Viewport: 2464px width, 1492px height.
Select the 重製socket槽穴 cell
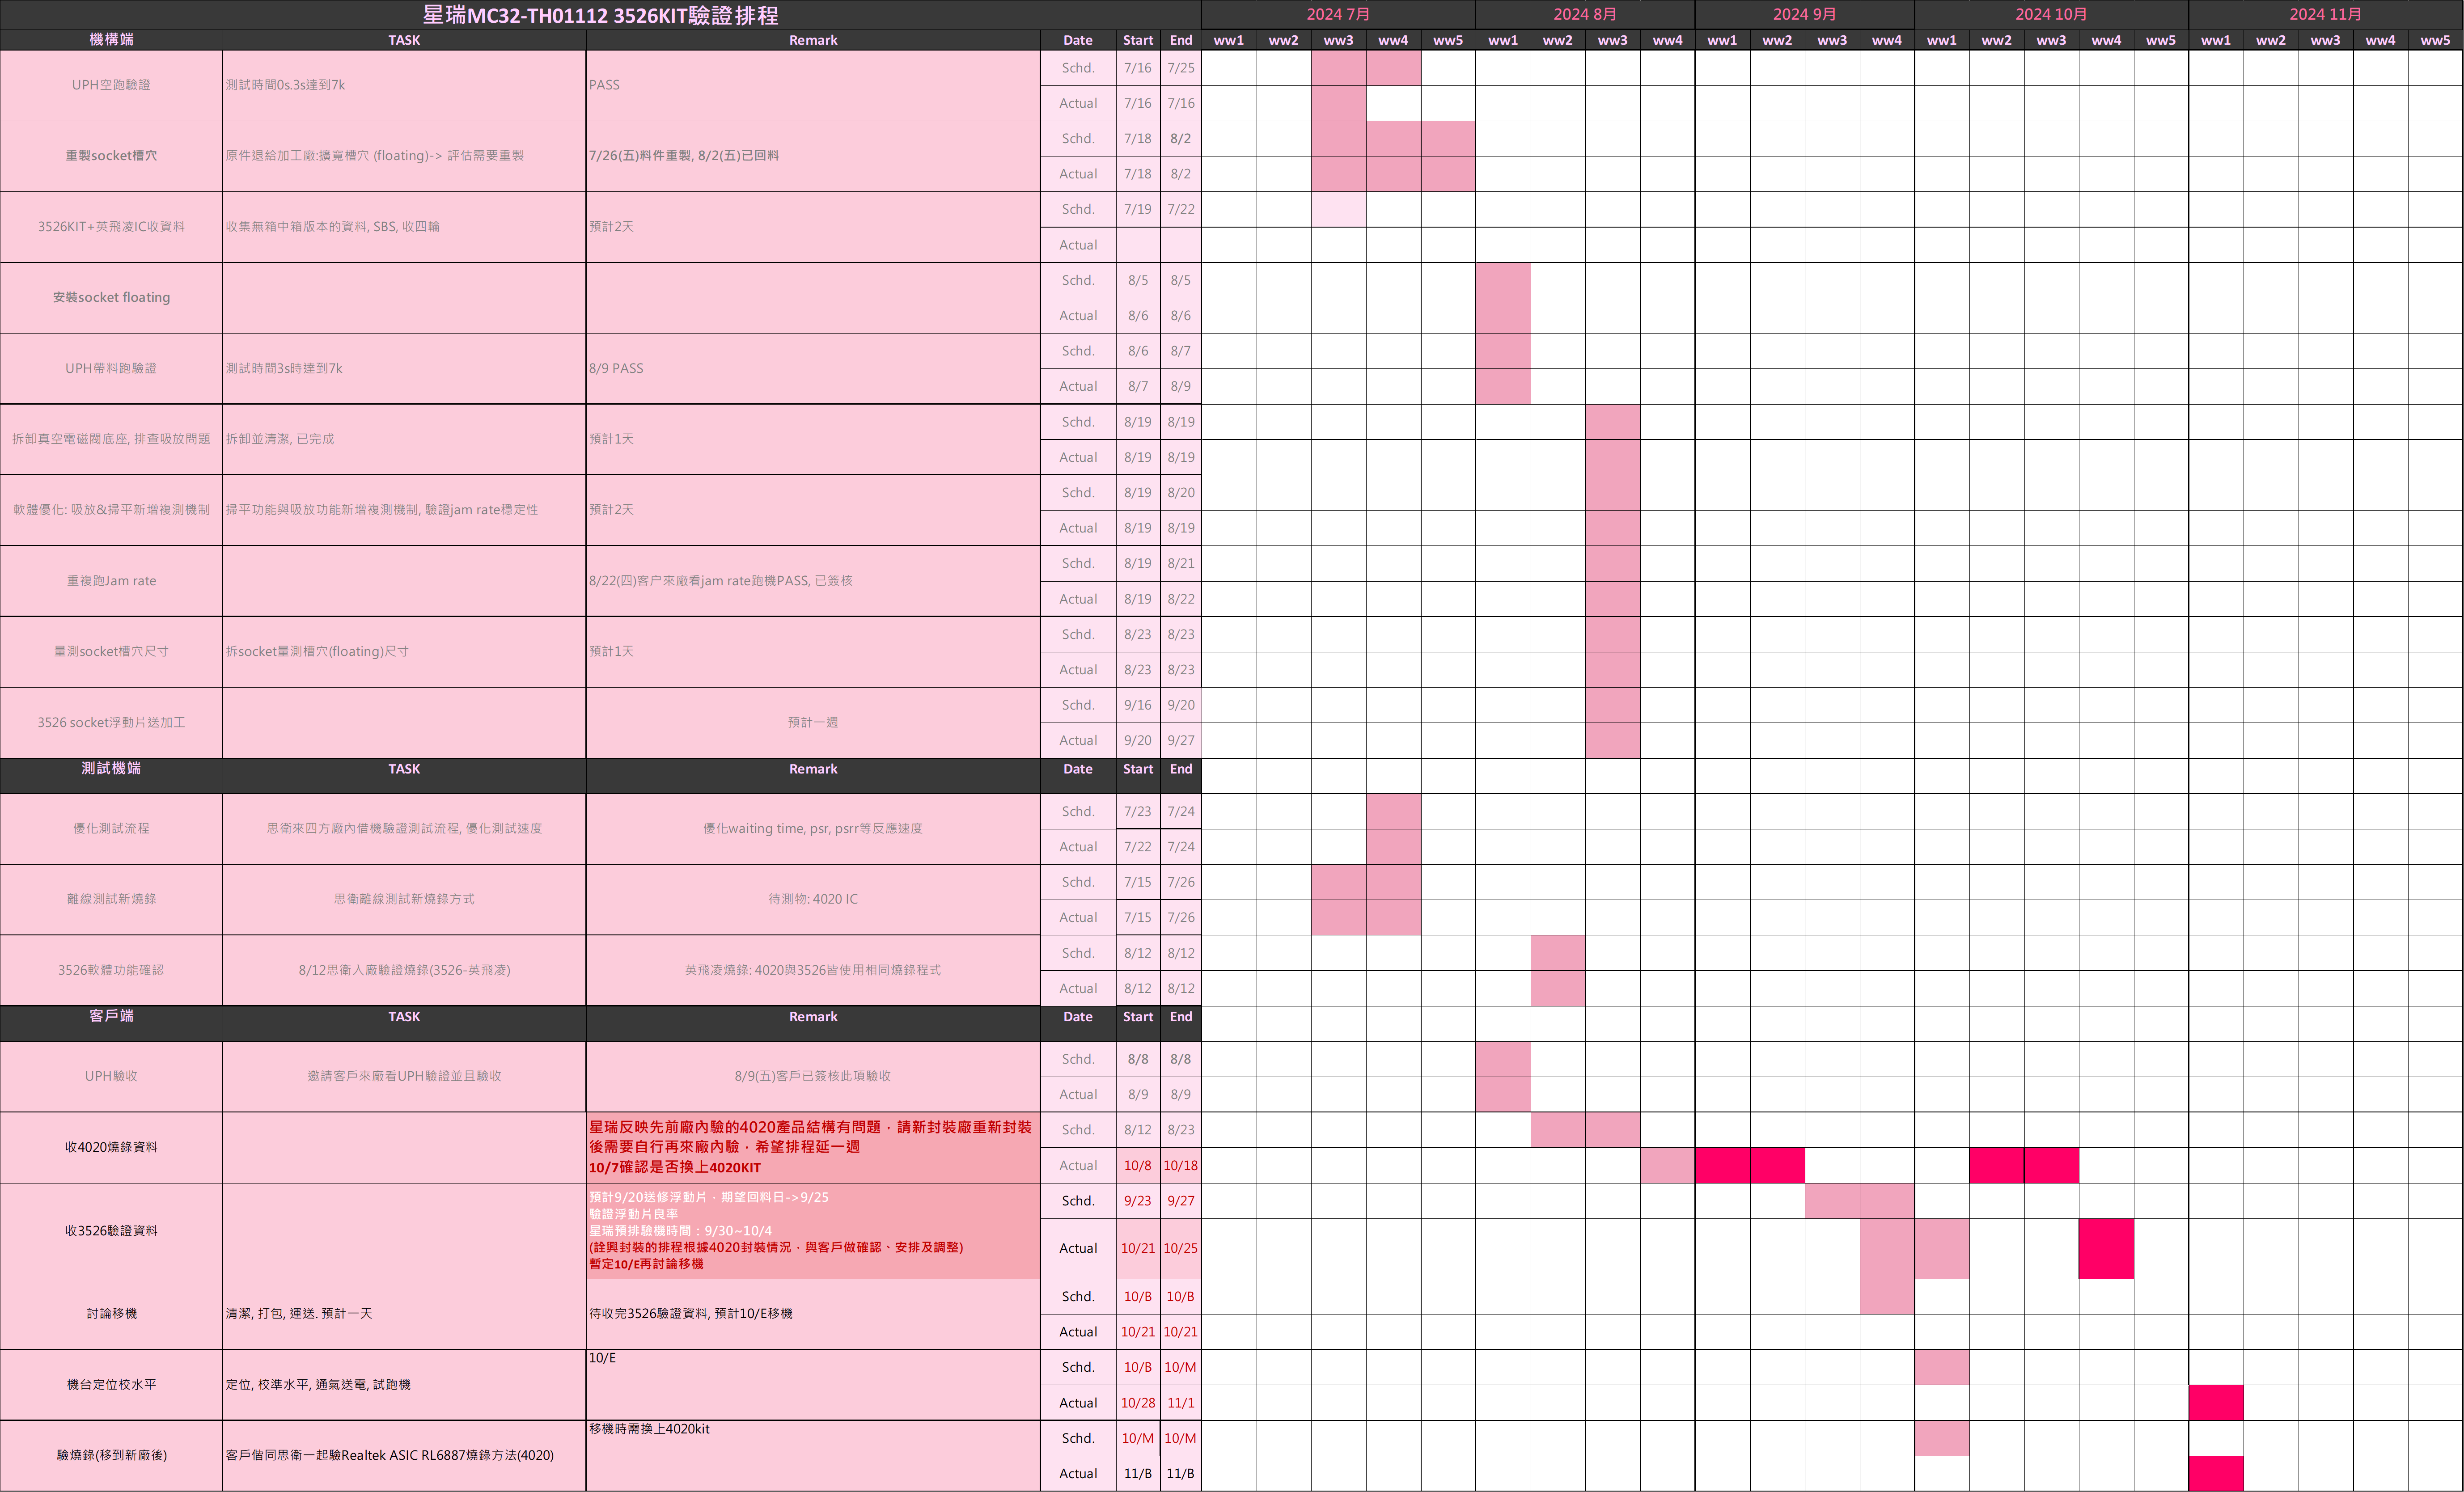(x=111, y=156)
